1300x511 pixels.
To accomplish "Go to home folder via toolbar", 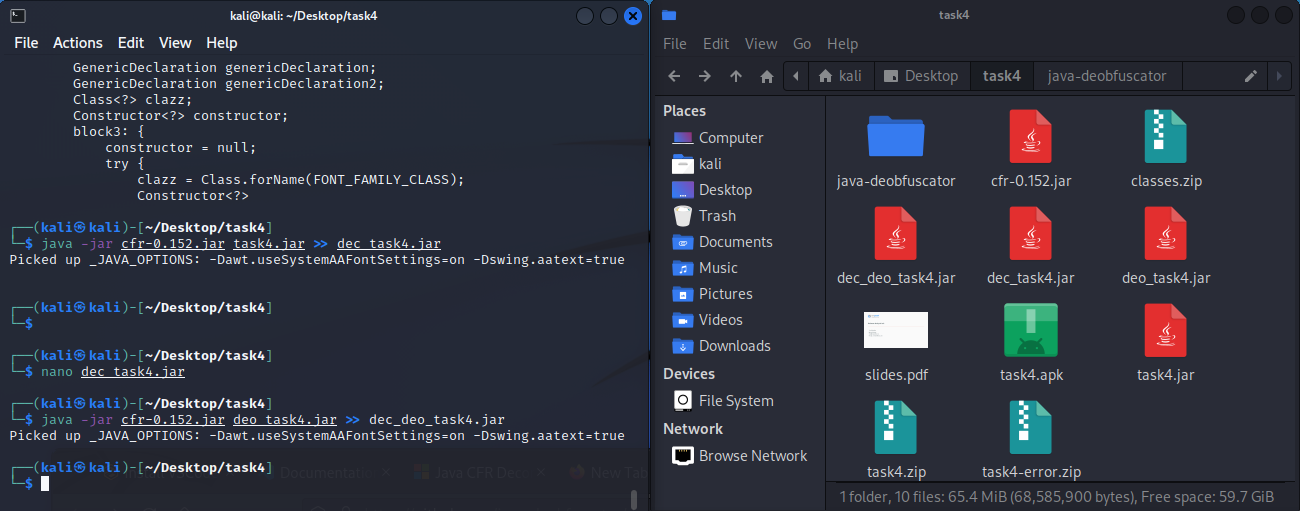I will point(767,76).
